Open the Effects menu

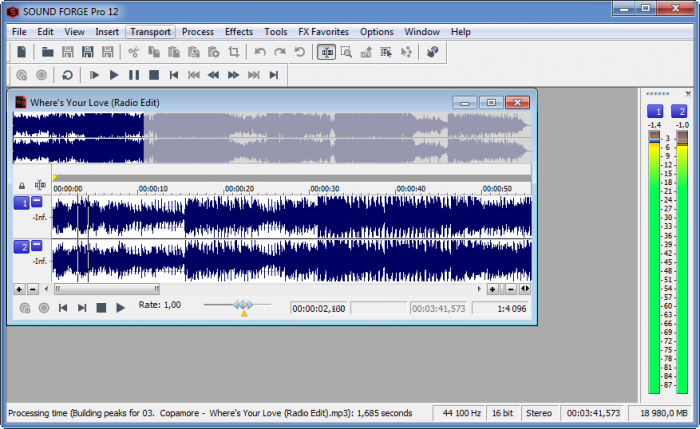[x=238, y=31]
